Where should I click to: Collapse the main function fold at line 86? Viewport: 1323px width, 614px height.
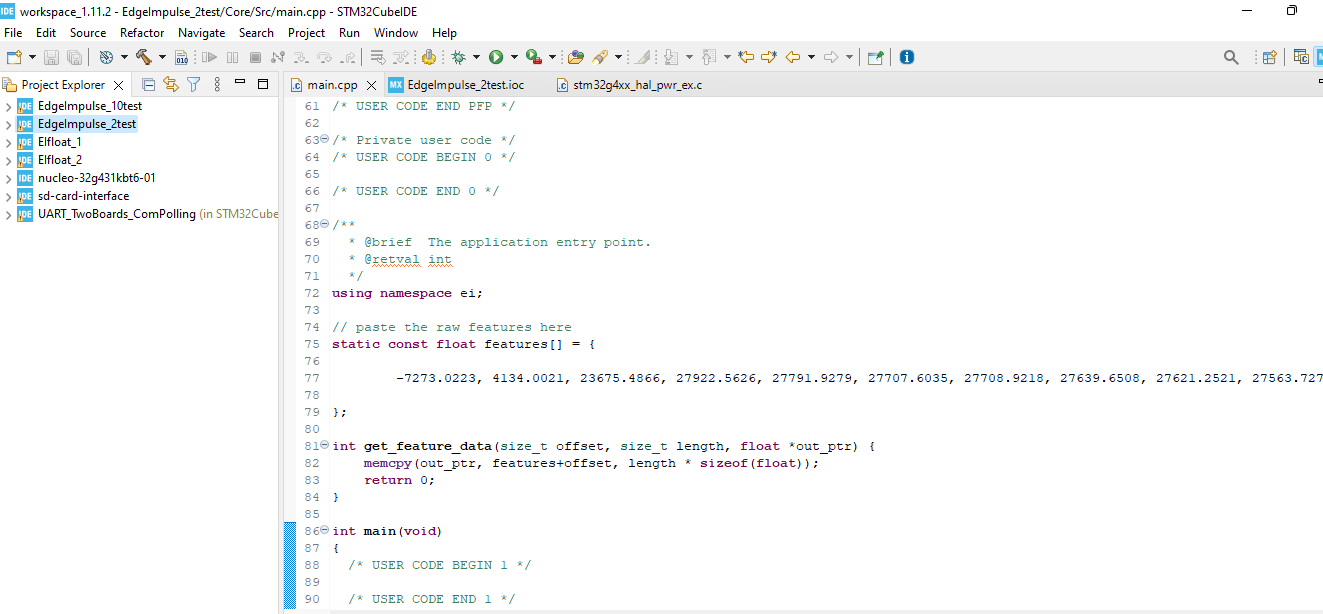pyautogui.click(x=324, y=531)
